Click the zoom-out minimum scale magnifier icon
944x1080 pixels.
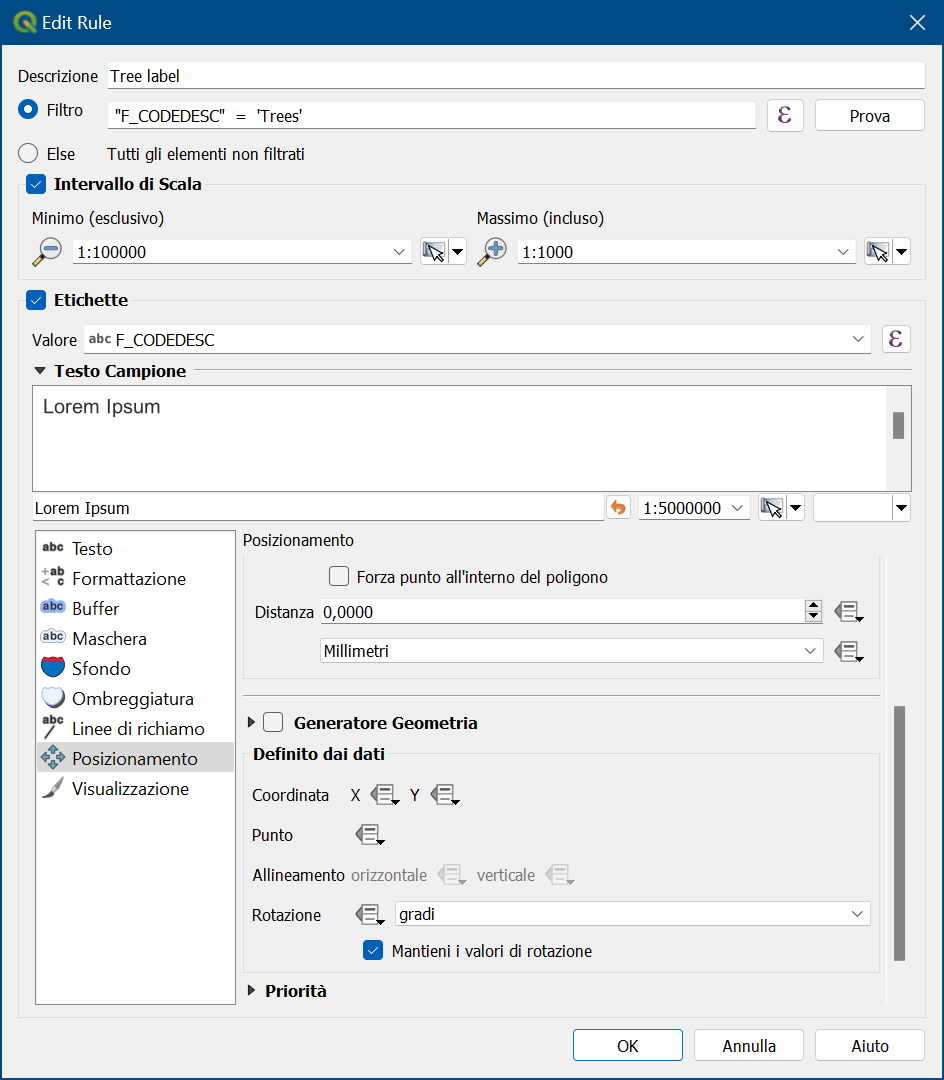point(47,251)
